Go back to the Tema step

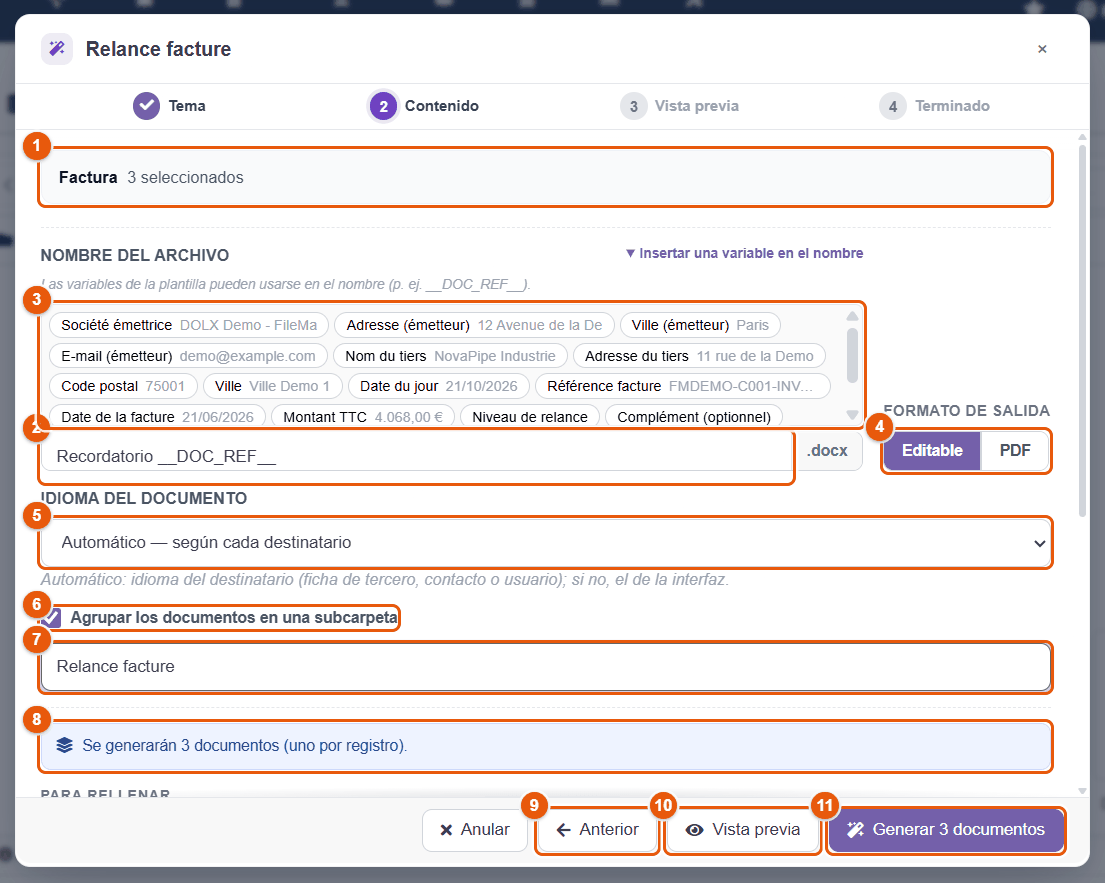coord(169,106)
